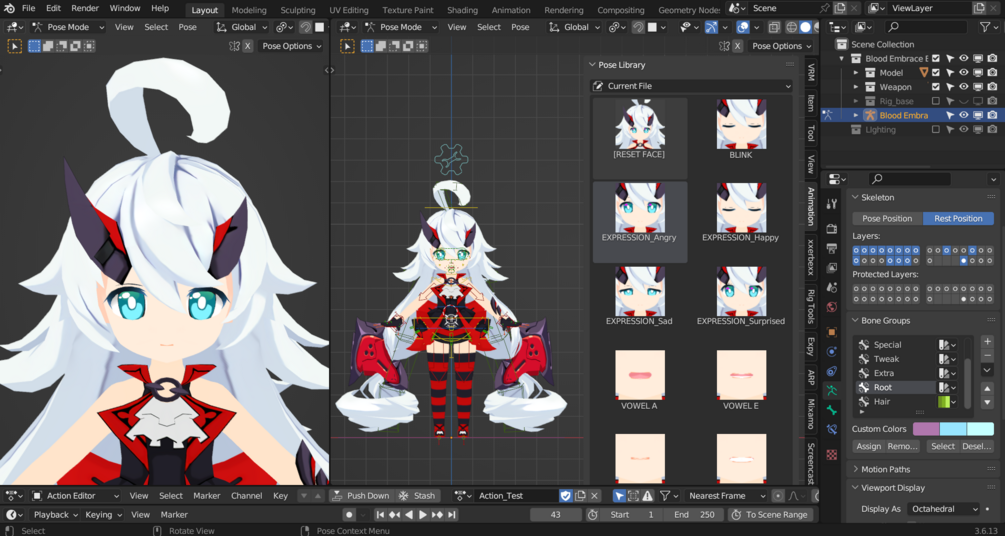Image resolution: width=1005 pixels, height=536 pixels.
Task: Click the Blender logo menu icon
Action: (10, 9)
